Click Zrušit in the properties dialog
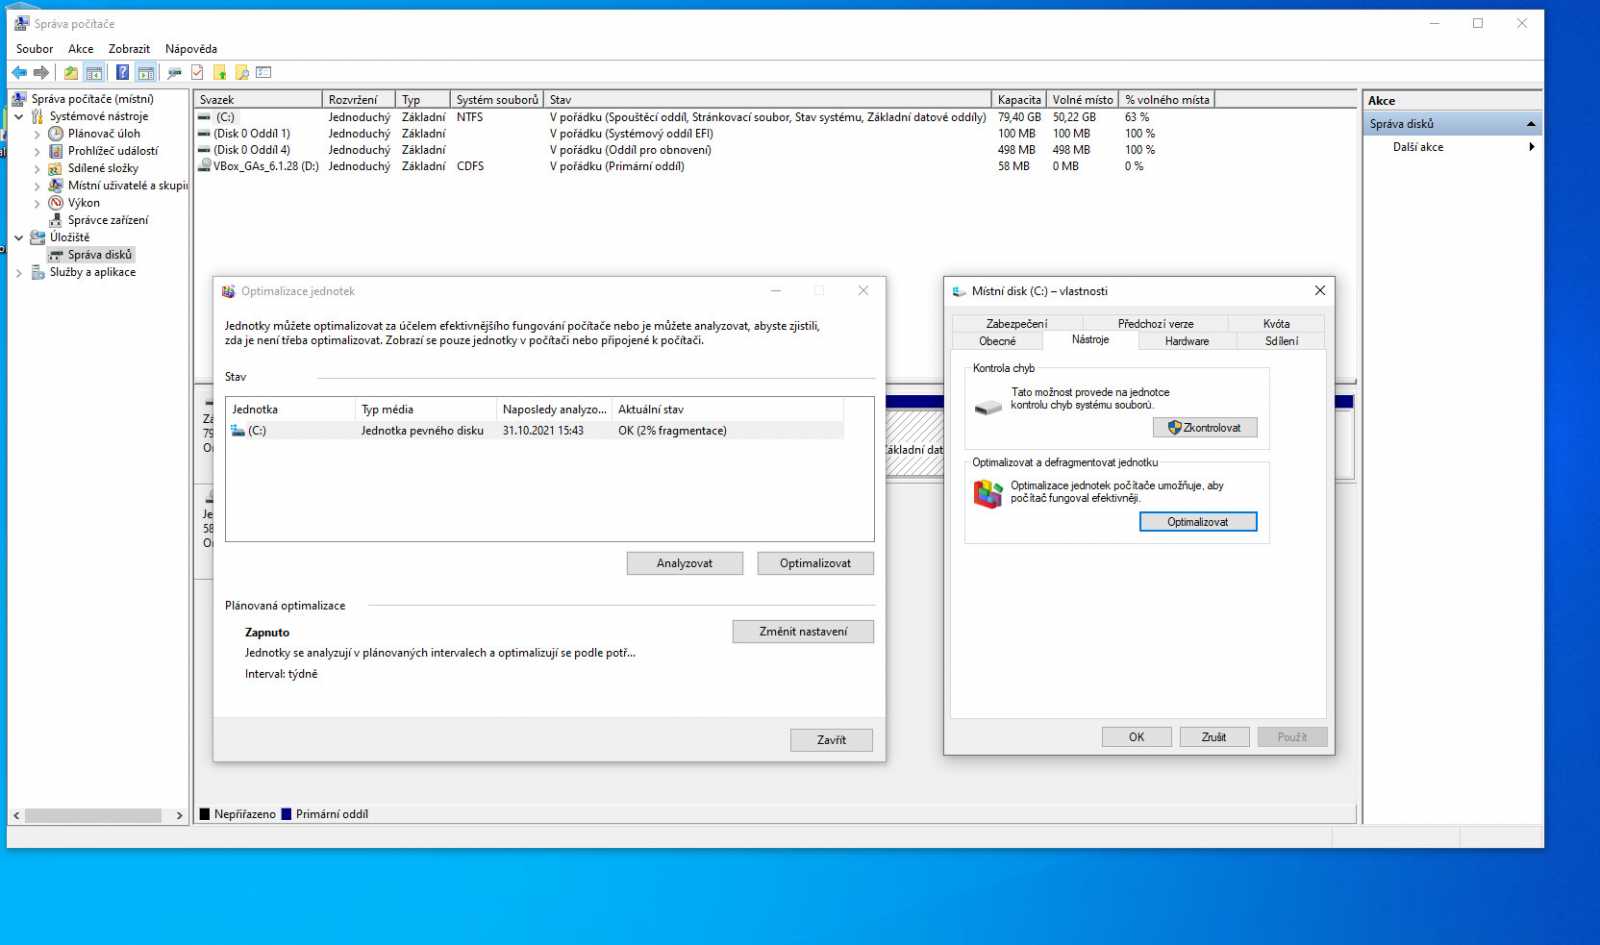The height and width of the screenshot is (945, 1600). (x=1214, y=737)
